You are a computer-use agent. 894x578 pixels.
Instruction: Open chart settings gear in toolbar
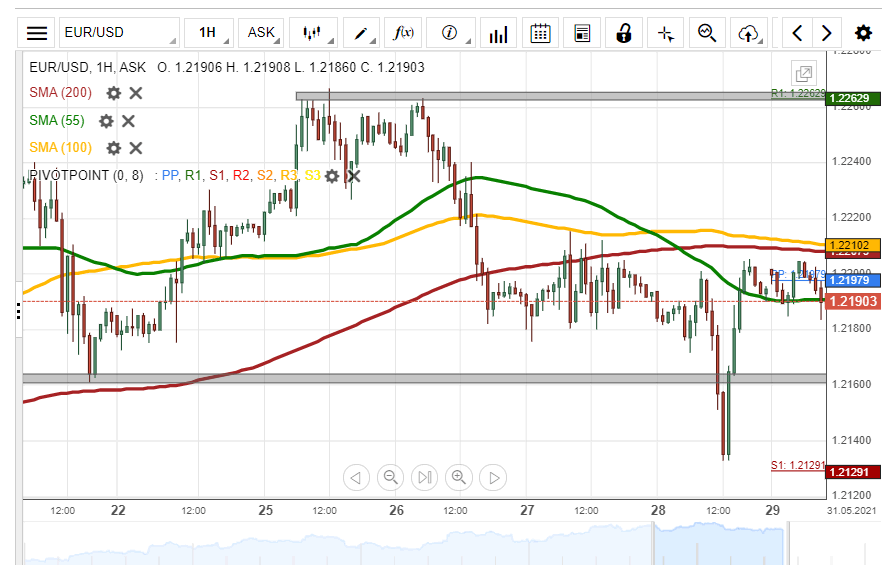tap(864, 33)
